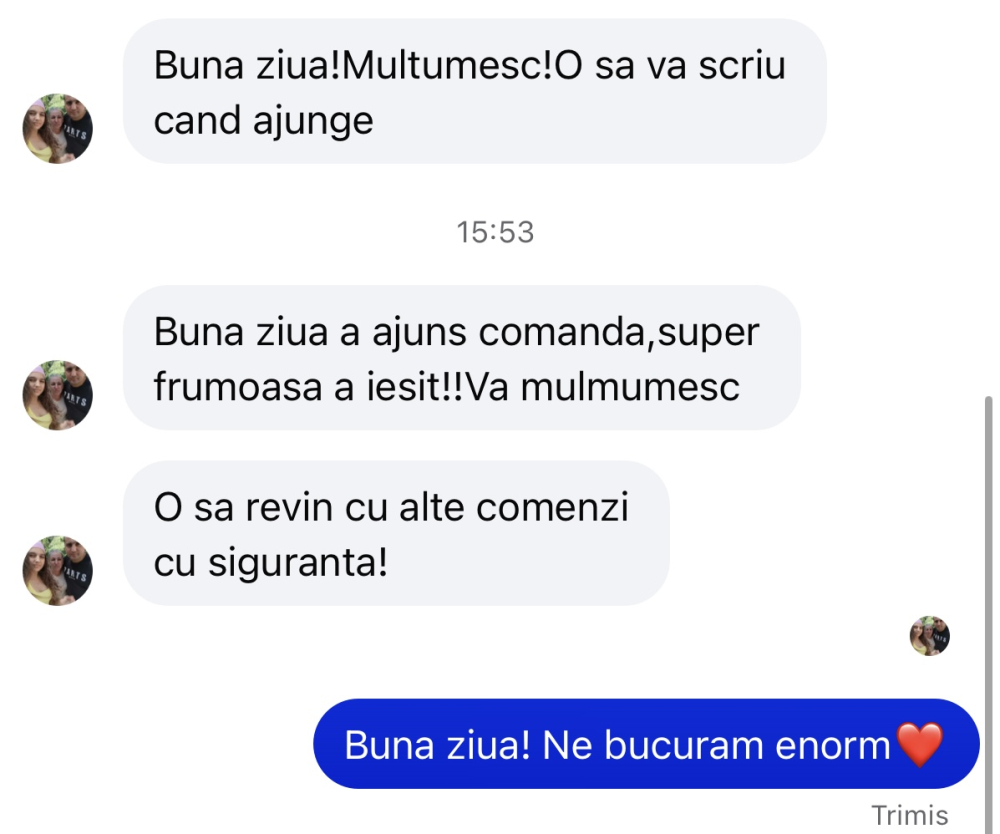Tap the "super frumoasa a iesit" message bubble
1000x834 pixels.
462,358
